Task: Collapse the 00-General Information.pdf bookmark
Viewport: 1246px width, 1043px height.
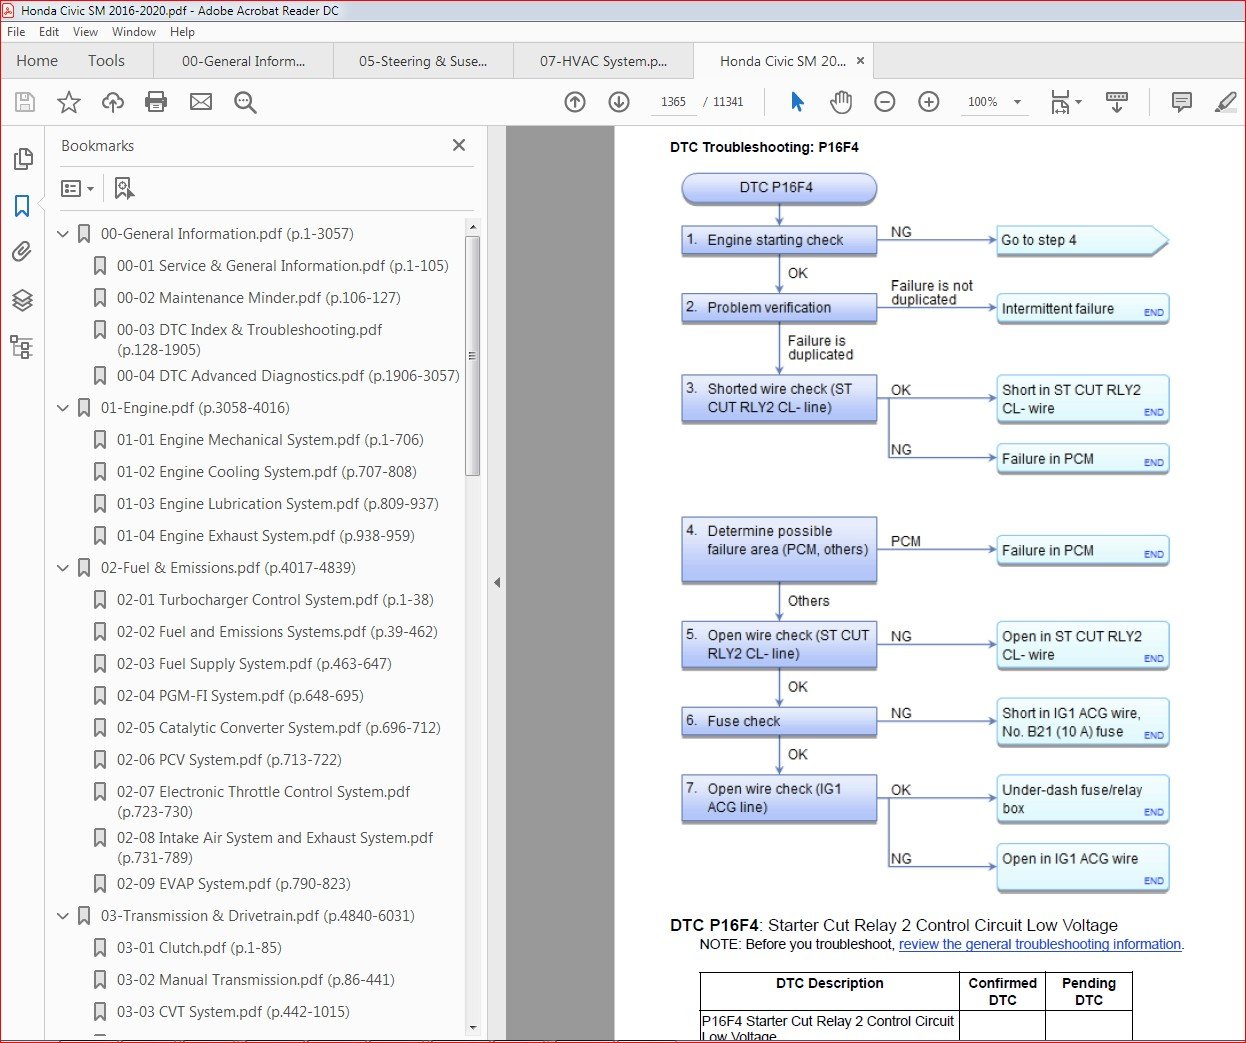Action: pyautogui.click(x=63, y=234)
